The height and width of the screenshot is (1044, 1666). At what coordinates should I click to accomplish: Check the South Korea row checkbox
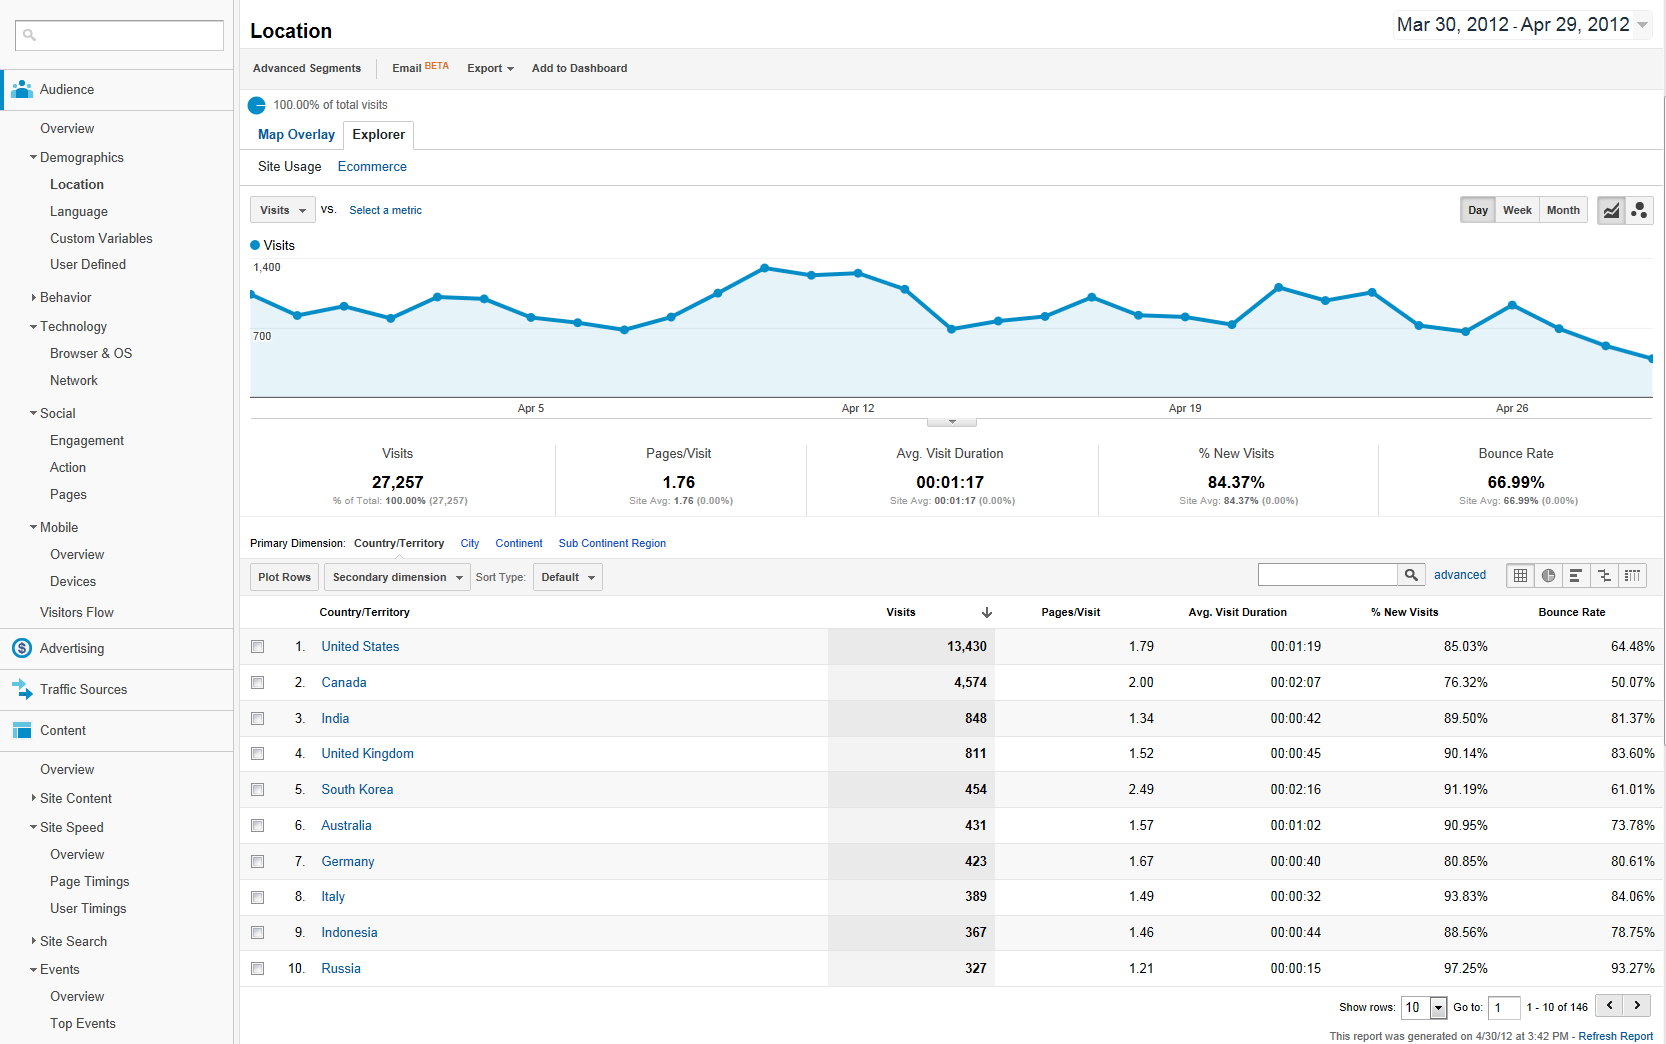tap(258, 790)
